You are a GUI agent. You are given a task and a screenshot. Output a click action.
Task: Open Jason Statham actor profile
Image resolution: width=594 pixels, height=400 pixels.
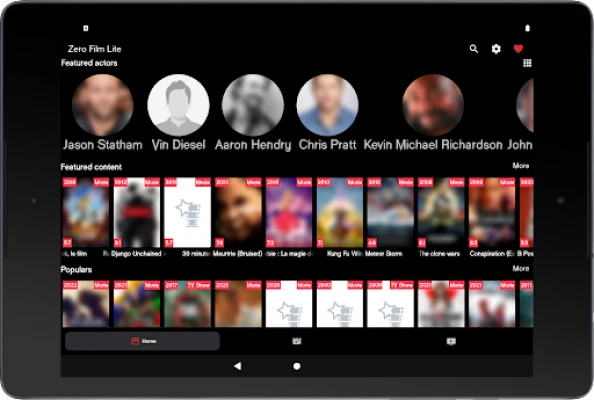(x=102, y=105)
